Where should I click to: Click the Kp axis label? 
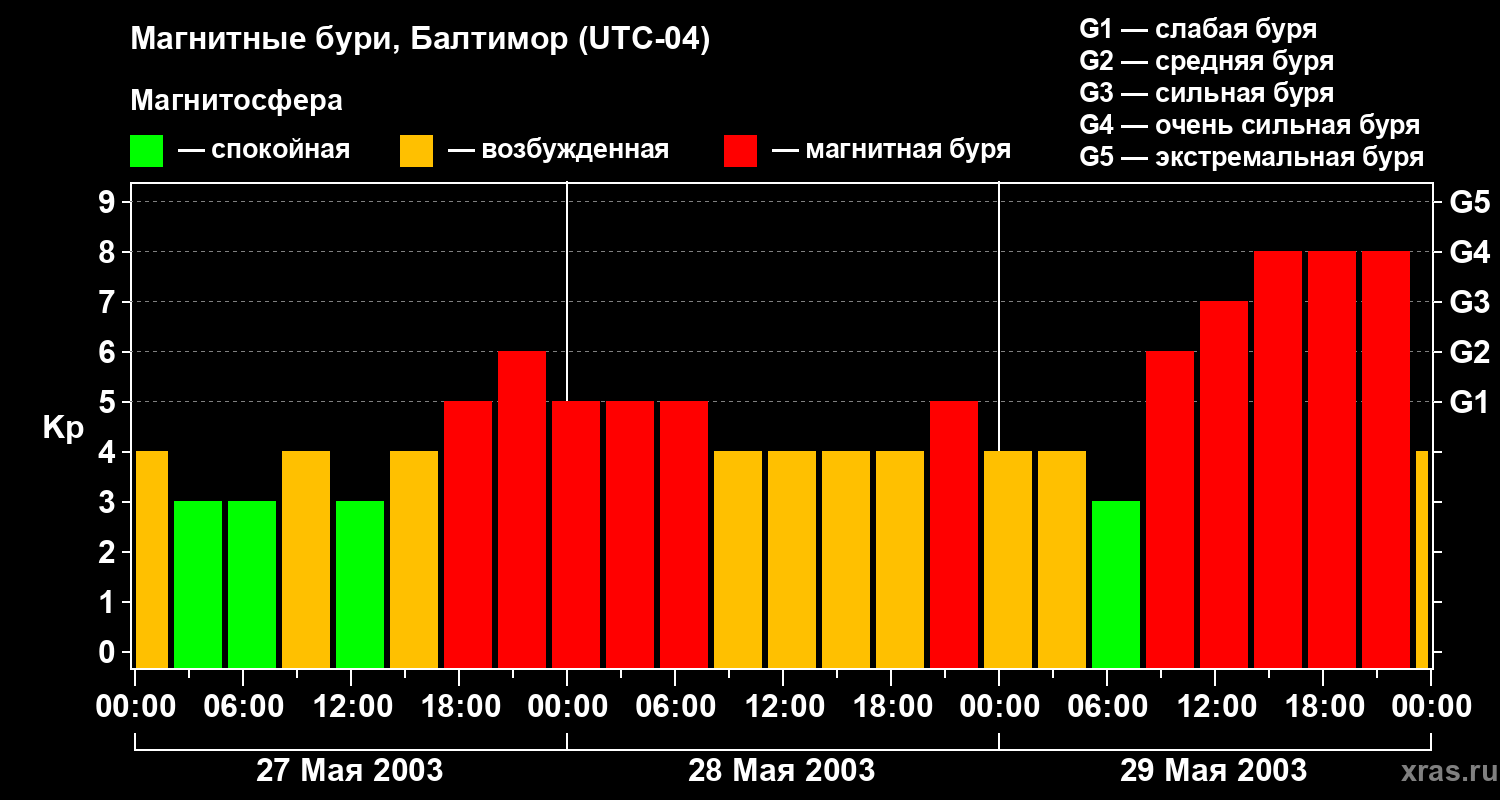tap(63, 429)
